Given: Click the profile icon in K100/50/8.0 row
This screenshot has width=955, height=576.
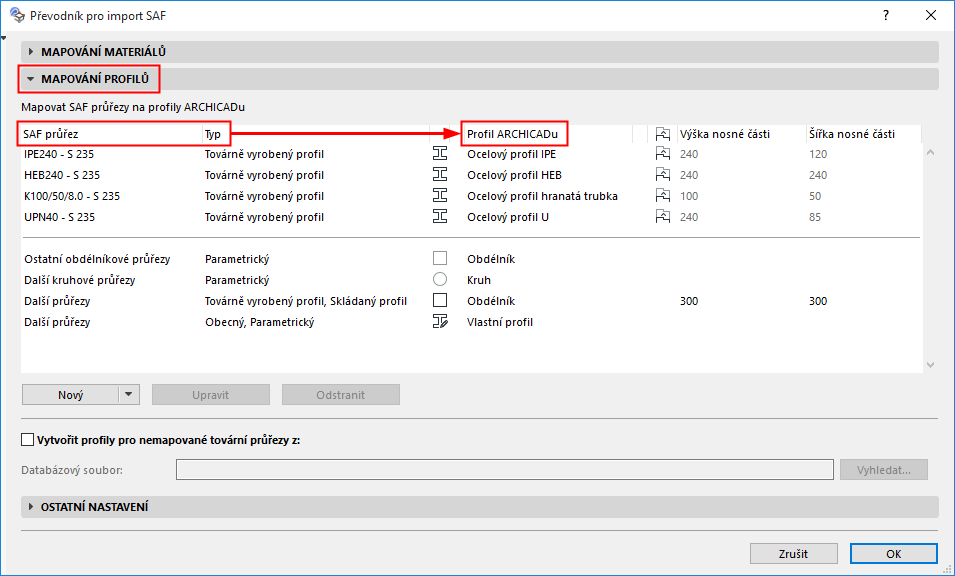Looking at the screenshot, I should click(x=440, y=195).
